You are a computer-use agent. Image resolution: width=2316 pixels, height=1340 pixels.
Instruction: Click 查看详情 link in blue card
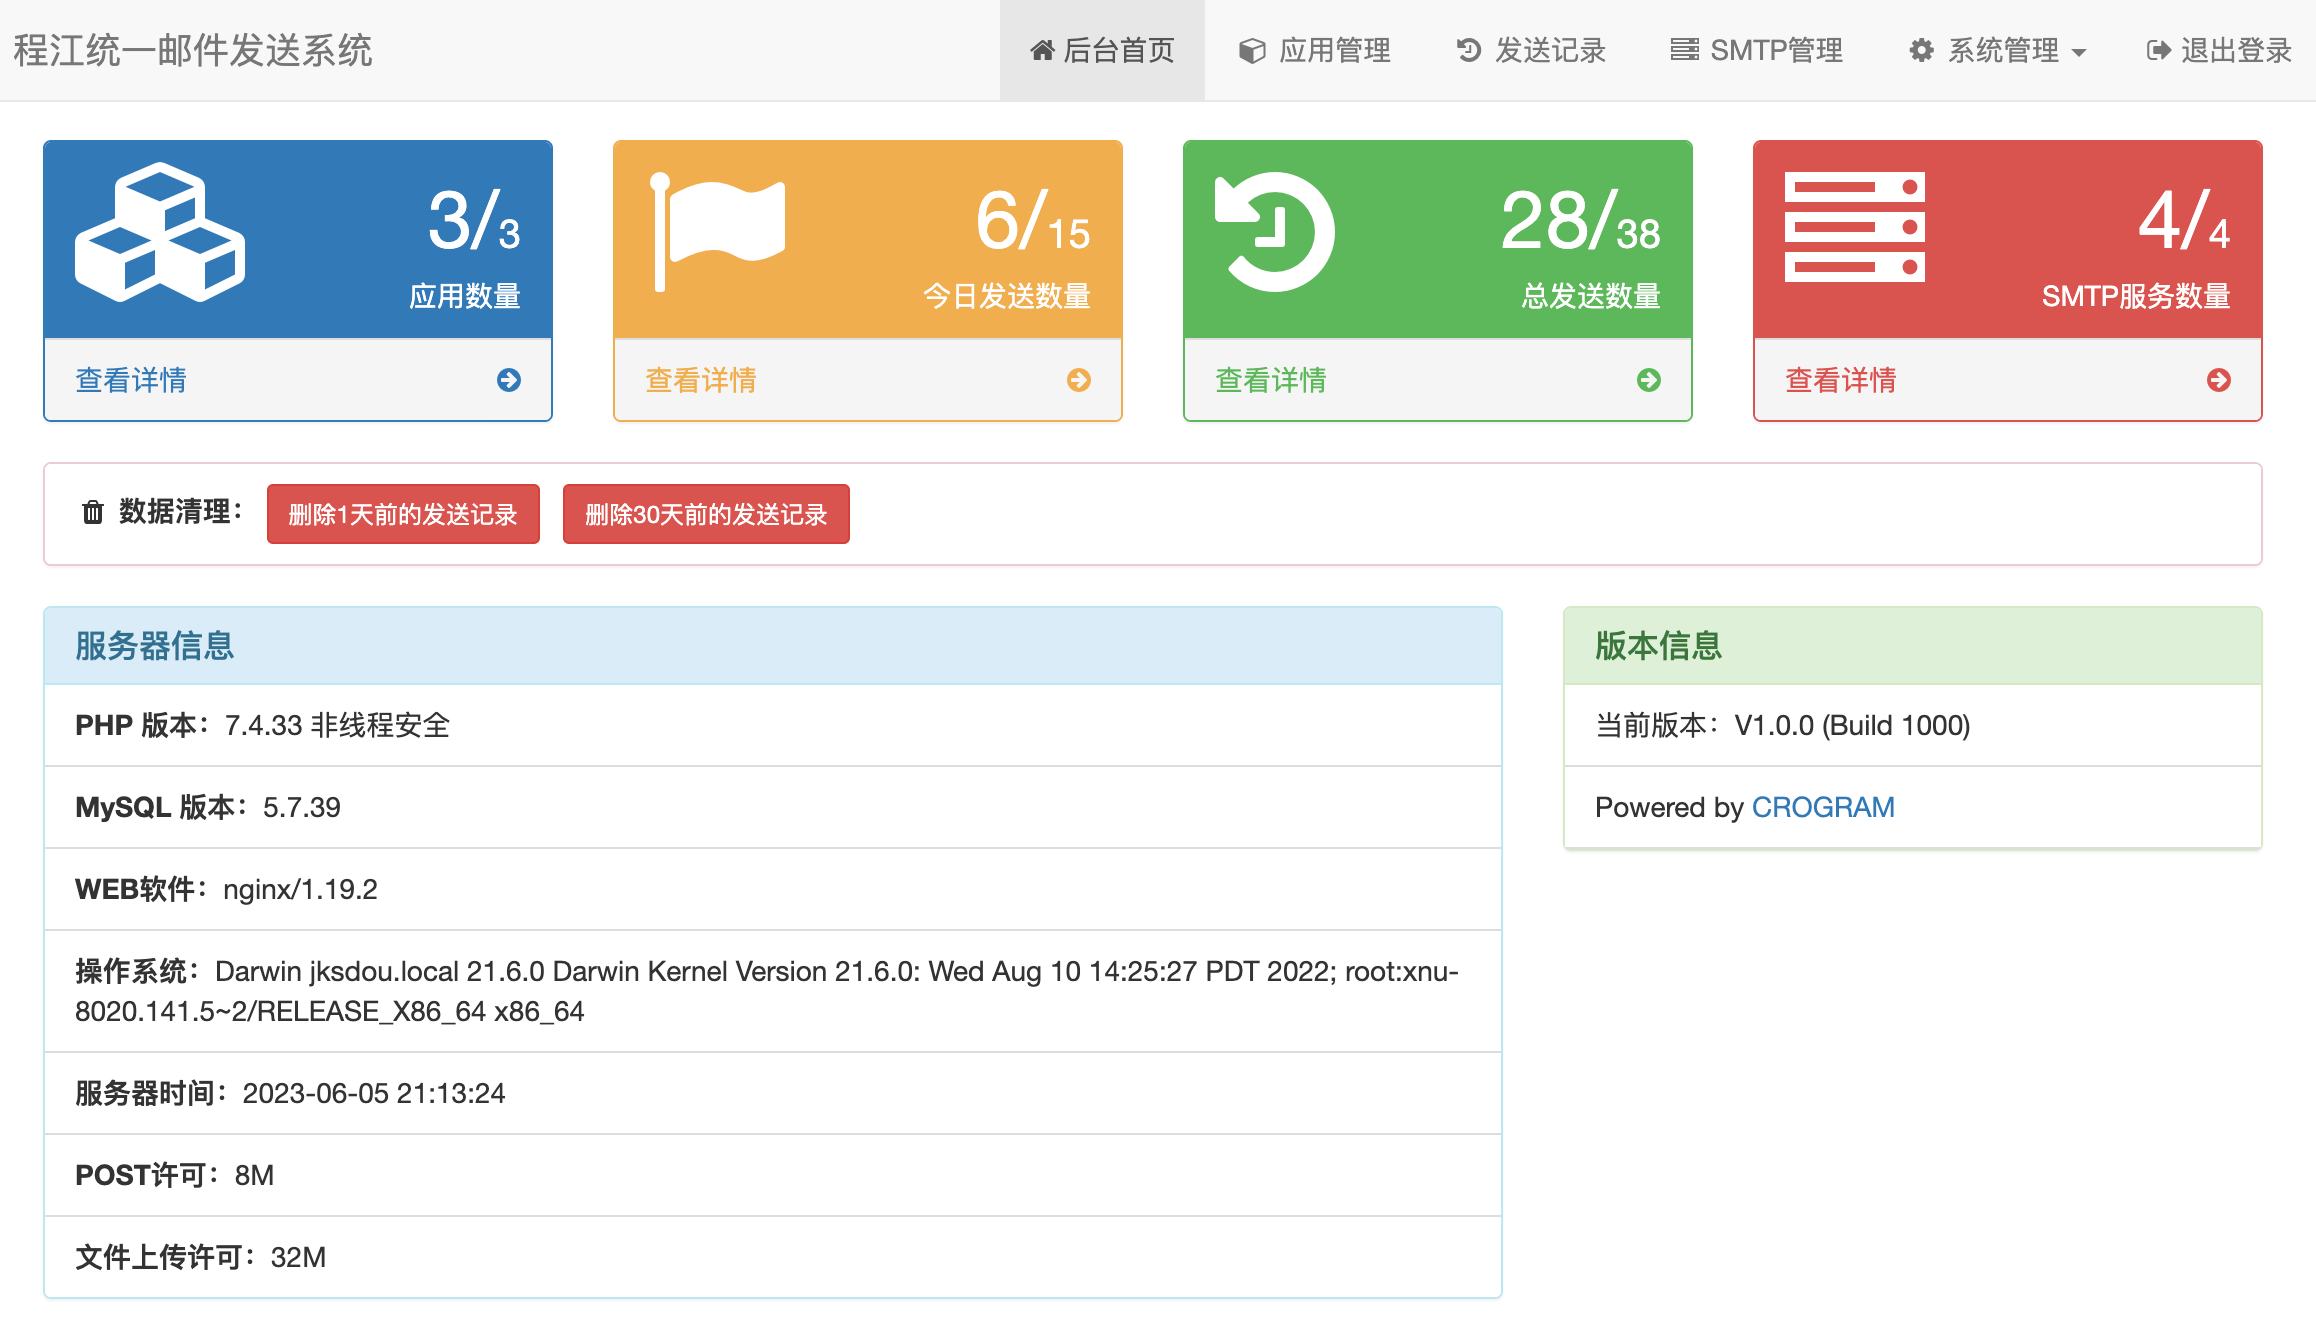131,380
